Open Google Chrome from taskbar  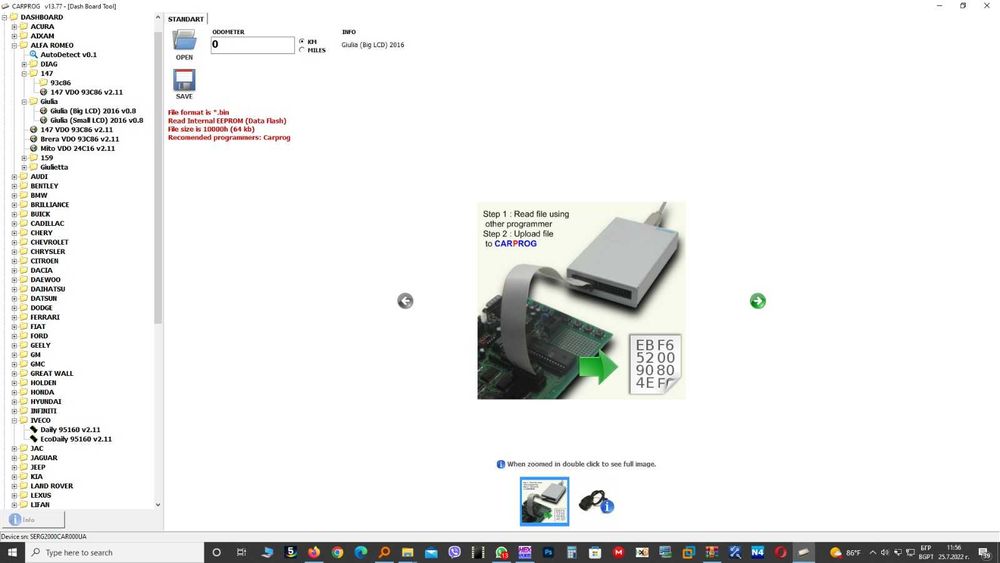[x=337, y=552]
